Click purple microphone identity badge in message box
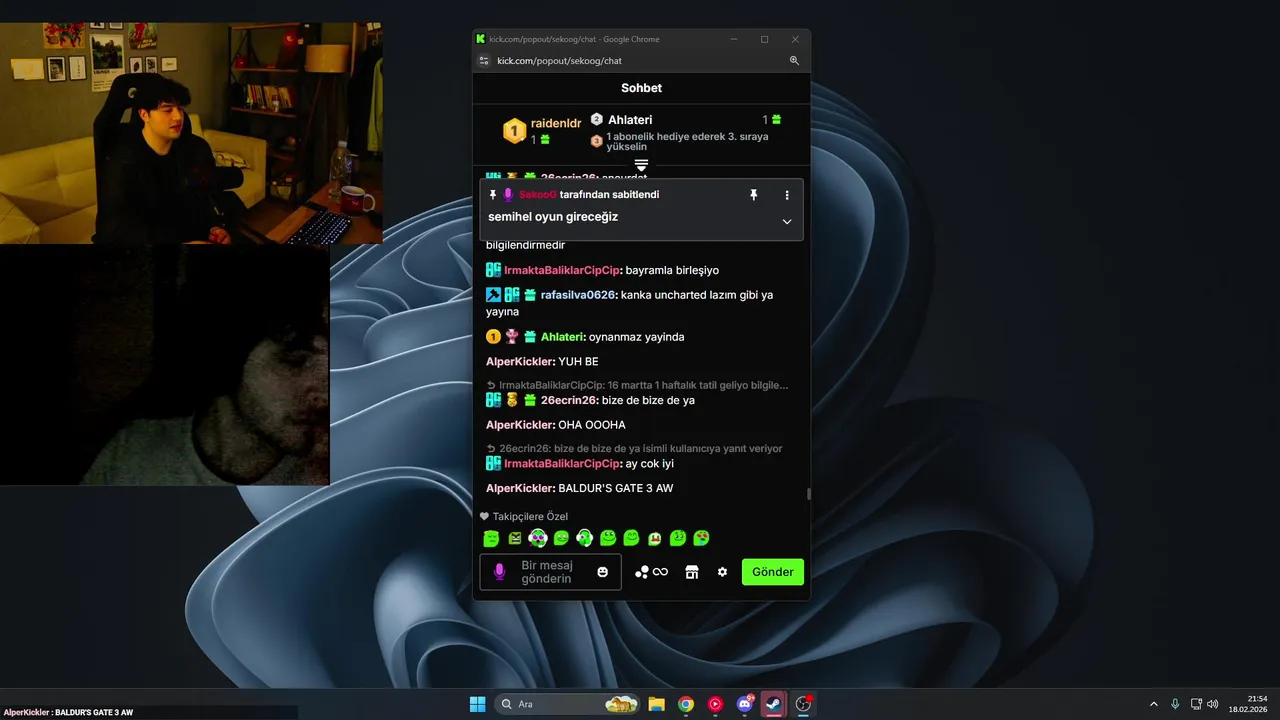The width and height of the screenshot is (1280, 720). pyautogui.click(x=499, y=572)
